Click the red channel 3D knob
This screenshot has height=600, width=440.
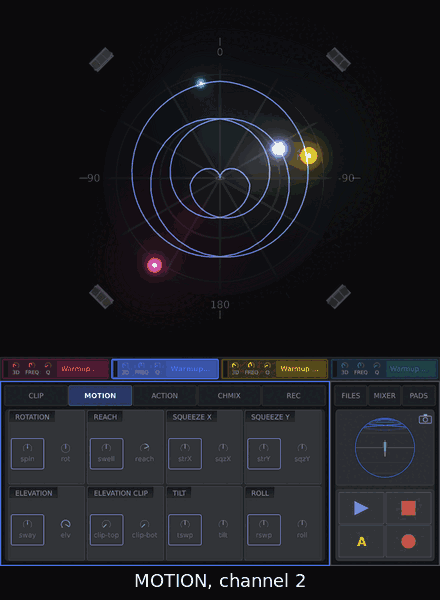[16, 368]
